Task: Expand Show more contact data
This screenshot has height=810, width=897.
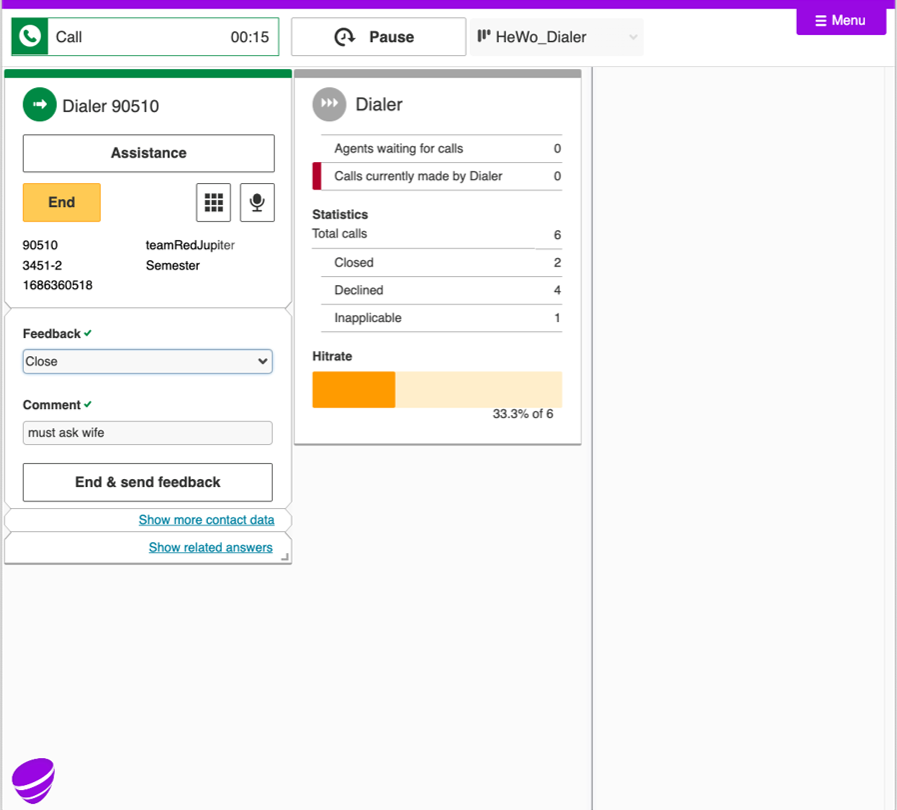Action: tap(206, 520)
